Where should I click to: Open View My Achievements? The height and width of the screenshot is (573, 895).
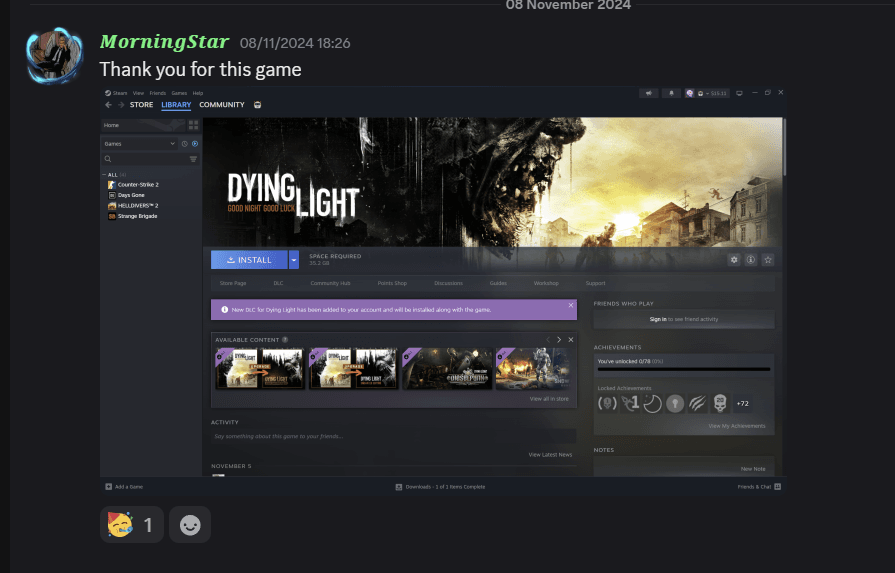[737, 426]
